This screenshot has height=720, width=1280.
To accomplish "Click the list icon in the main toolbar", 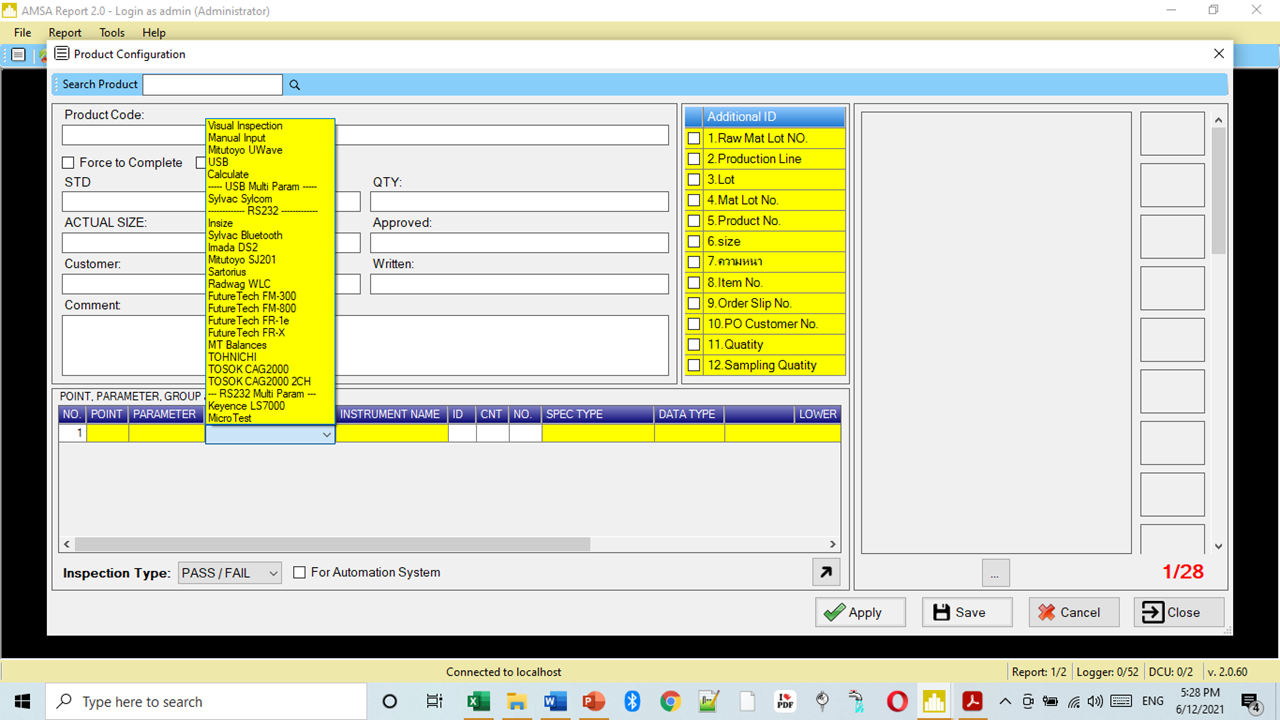I will tap(18, 55).
